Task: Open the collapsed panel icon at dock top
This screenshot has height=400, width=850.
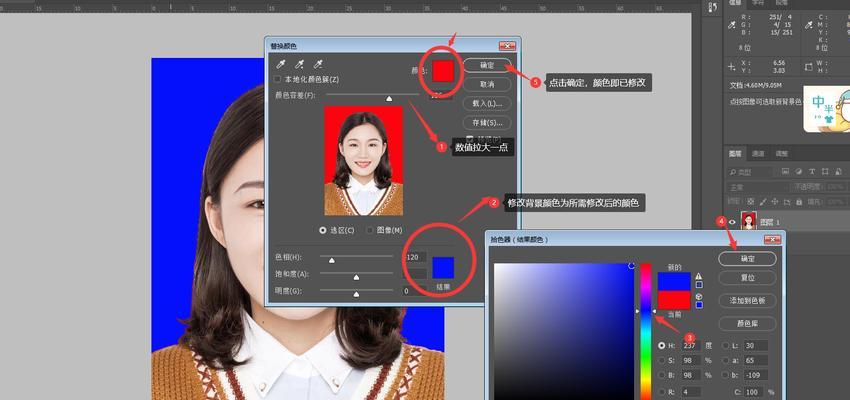Action: (x=713, y=7)
